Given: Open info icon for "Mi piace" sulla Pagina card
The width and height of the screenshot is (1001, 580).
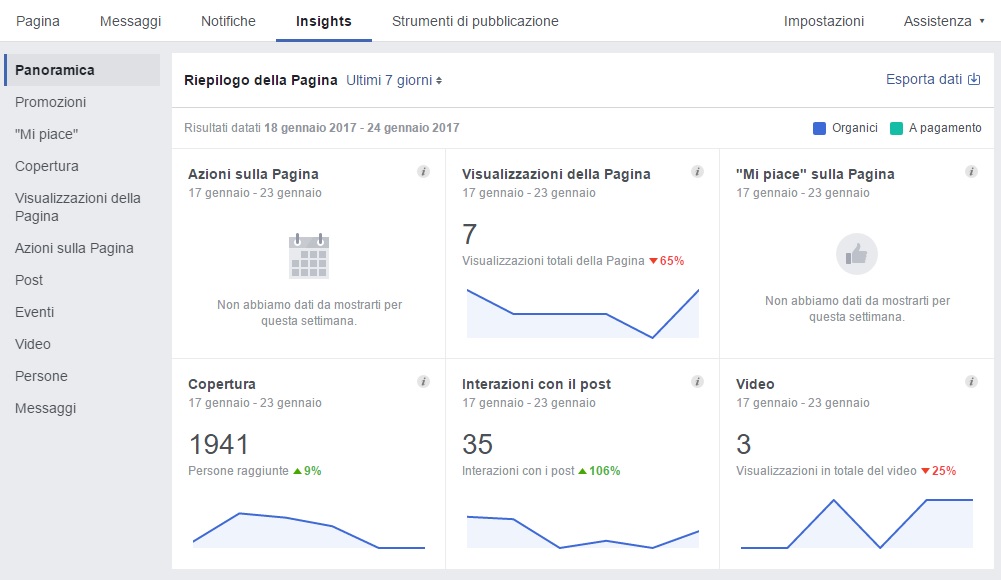Looking at the screenshot, I should 971,172.
